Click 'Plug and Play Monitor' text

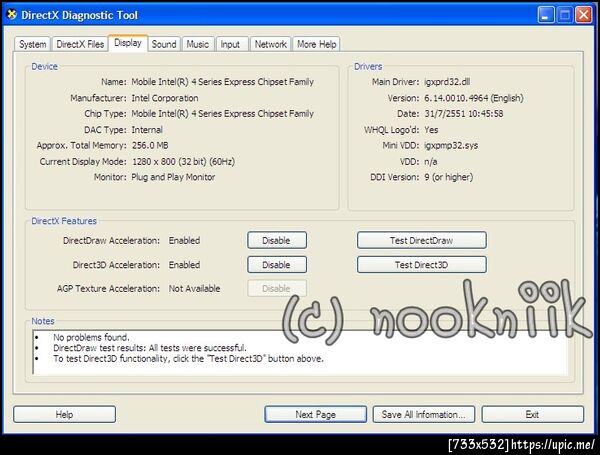point(173,177)
